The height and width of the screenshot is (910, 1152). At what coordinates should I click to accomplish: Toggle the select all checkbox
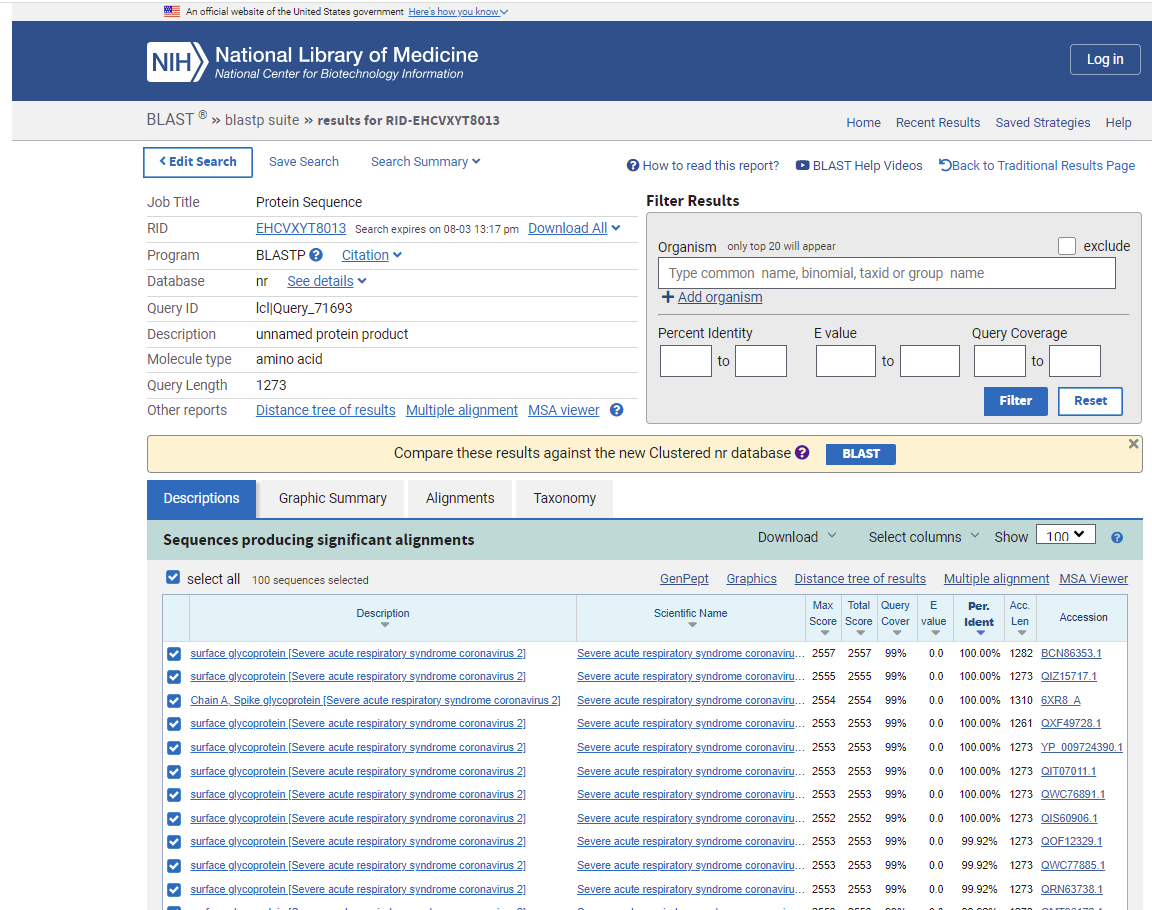click(x=173, y=577)
